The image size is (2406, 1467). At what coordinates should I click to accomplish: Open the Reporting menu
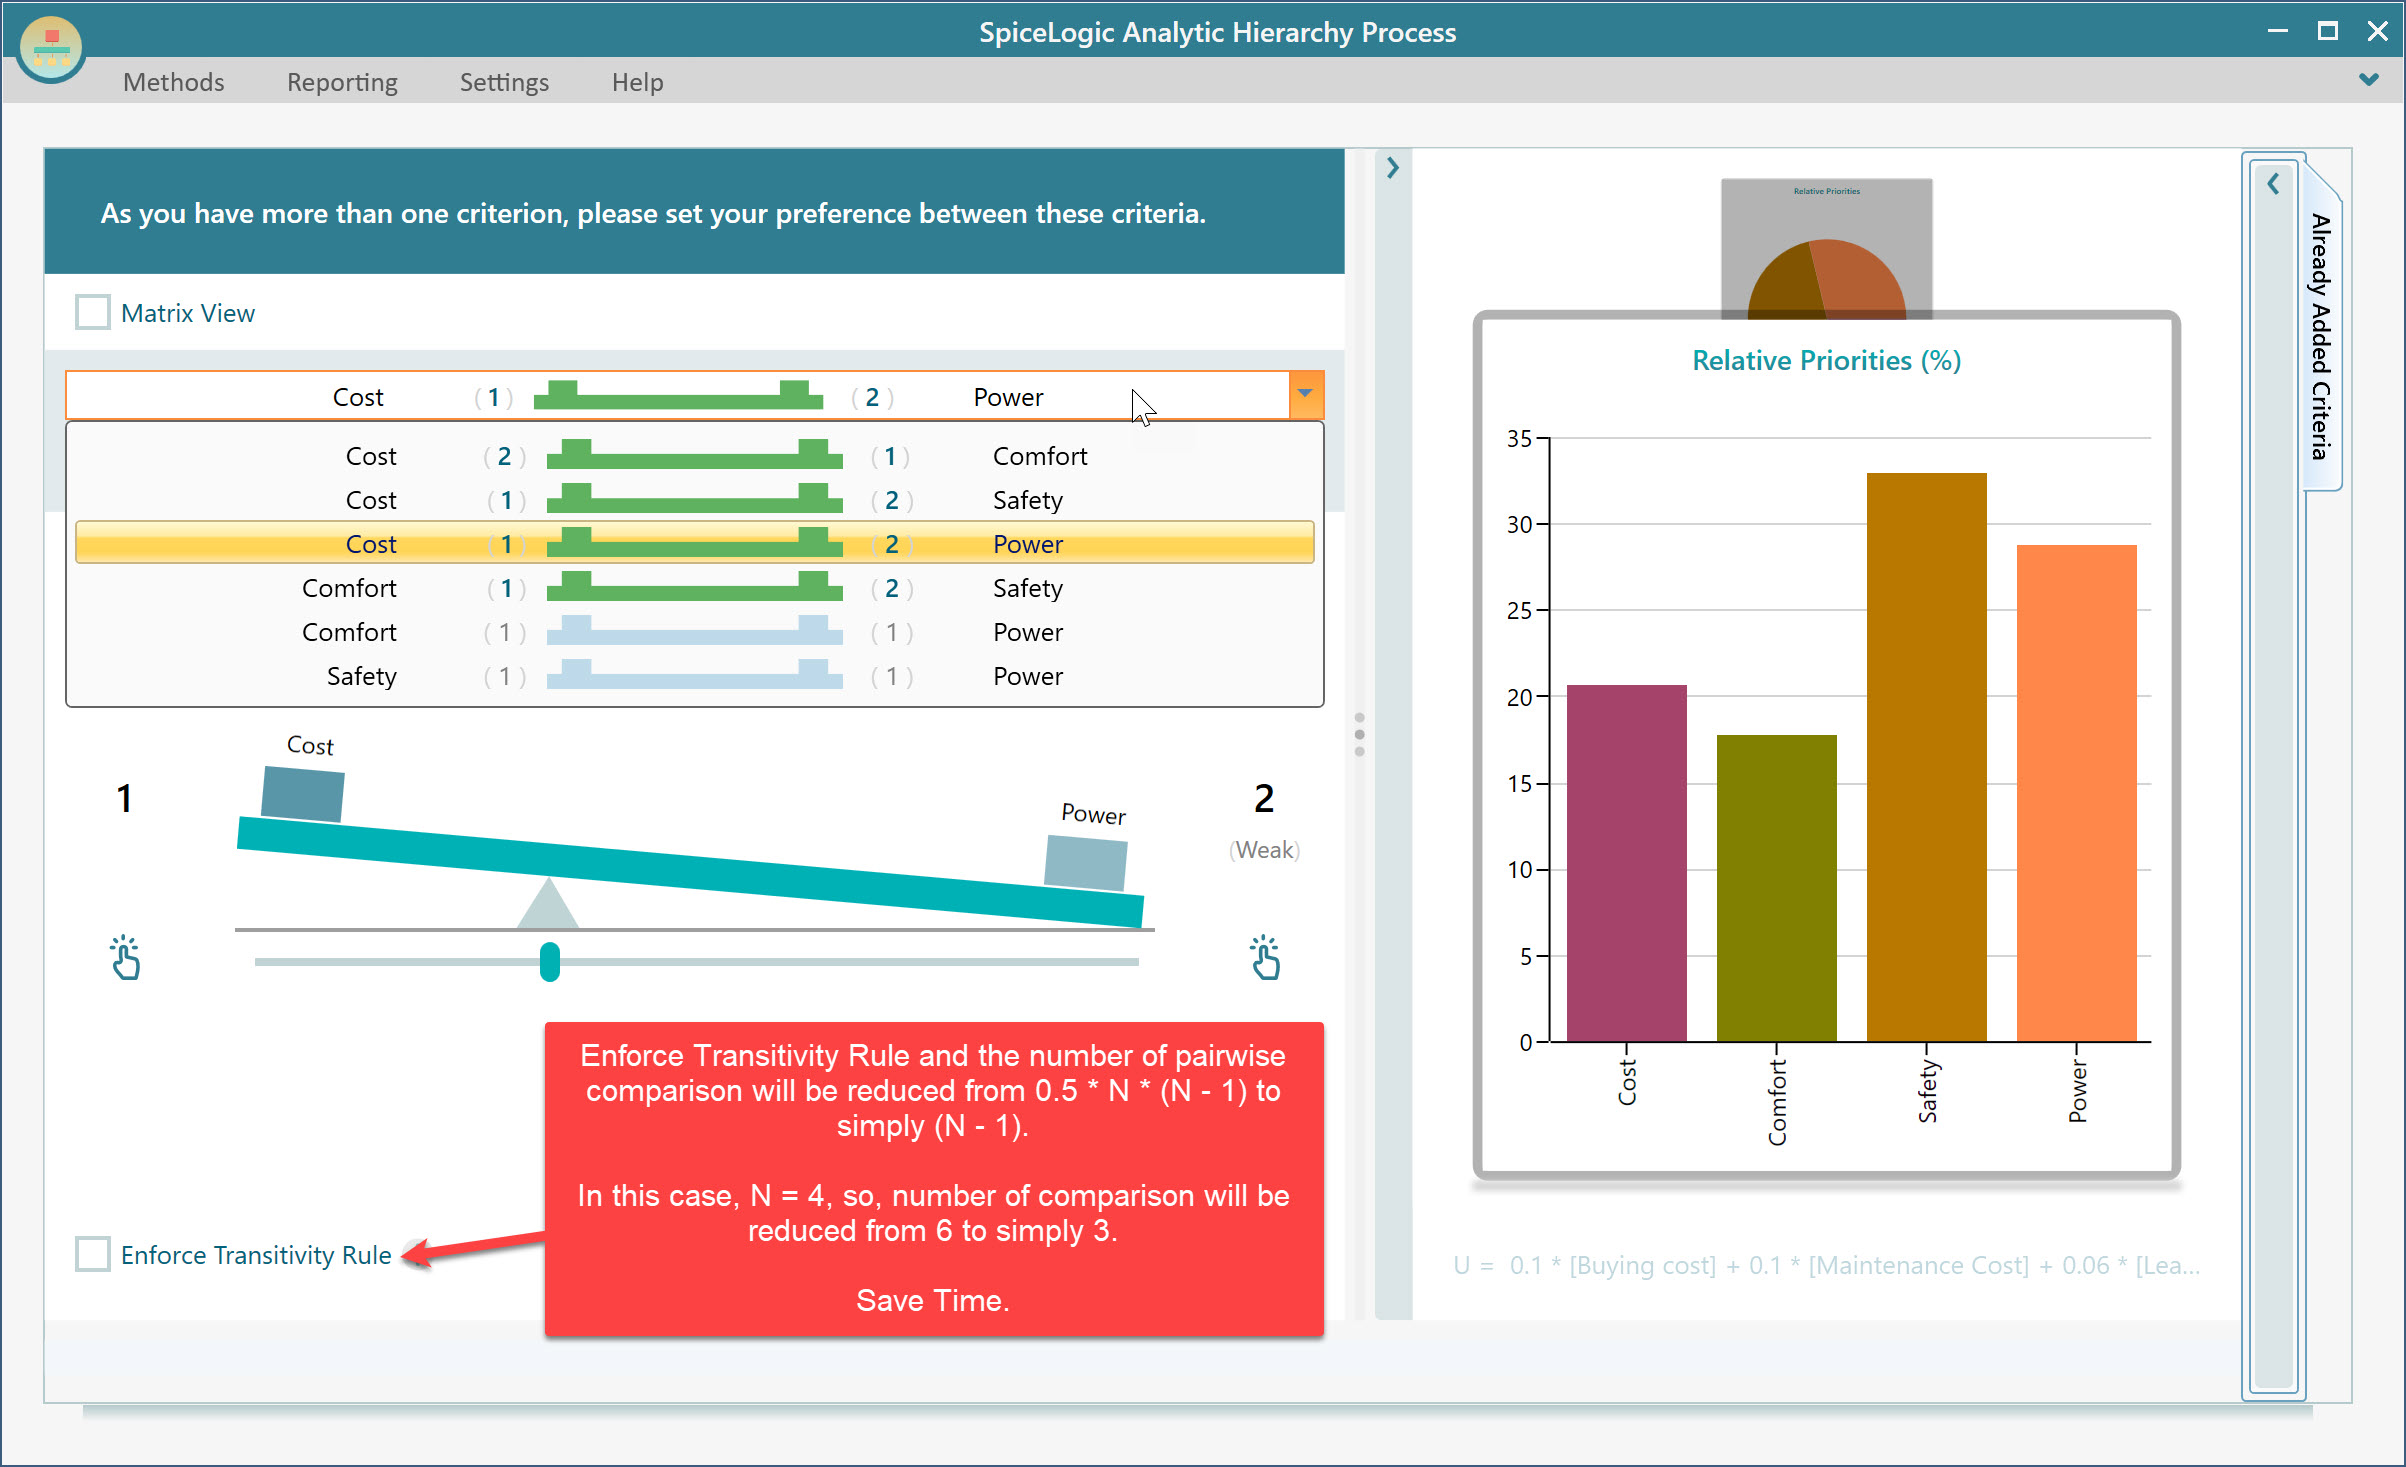[342, 82]
